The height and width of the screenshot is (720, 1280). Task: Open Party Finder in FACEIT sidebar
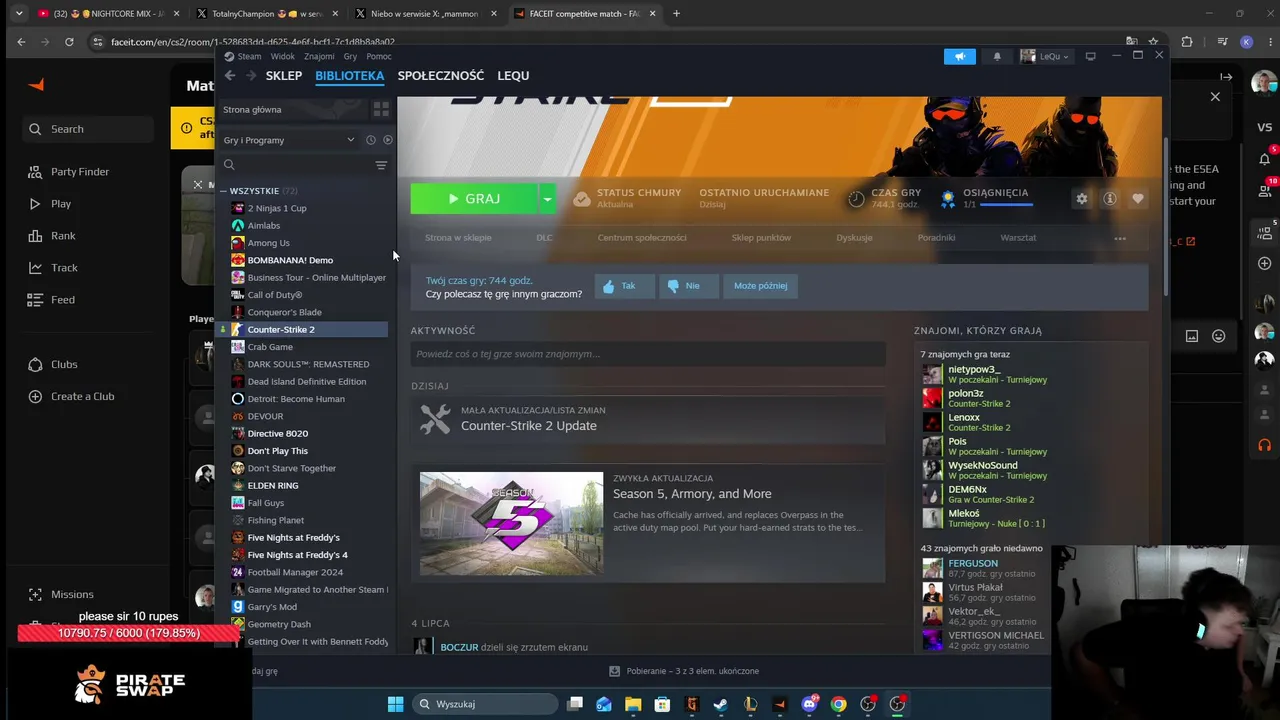coord(80,172)
